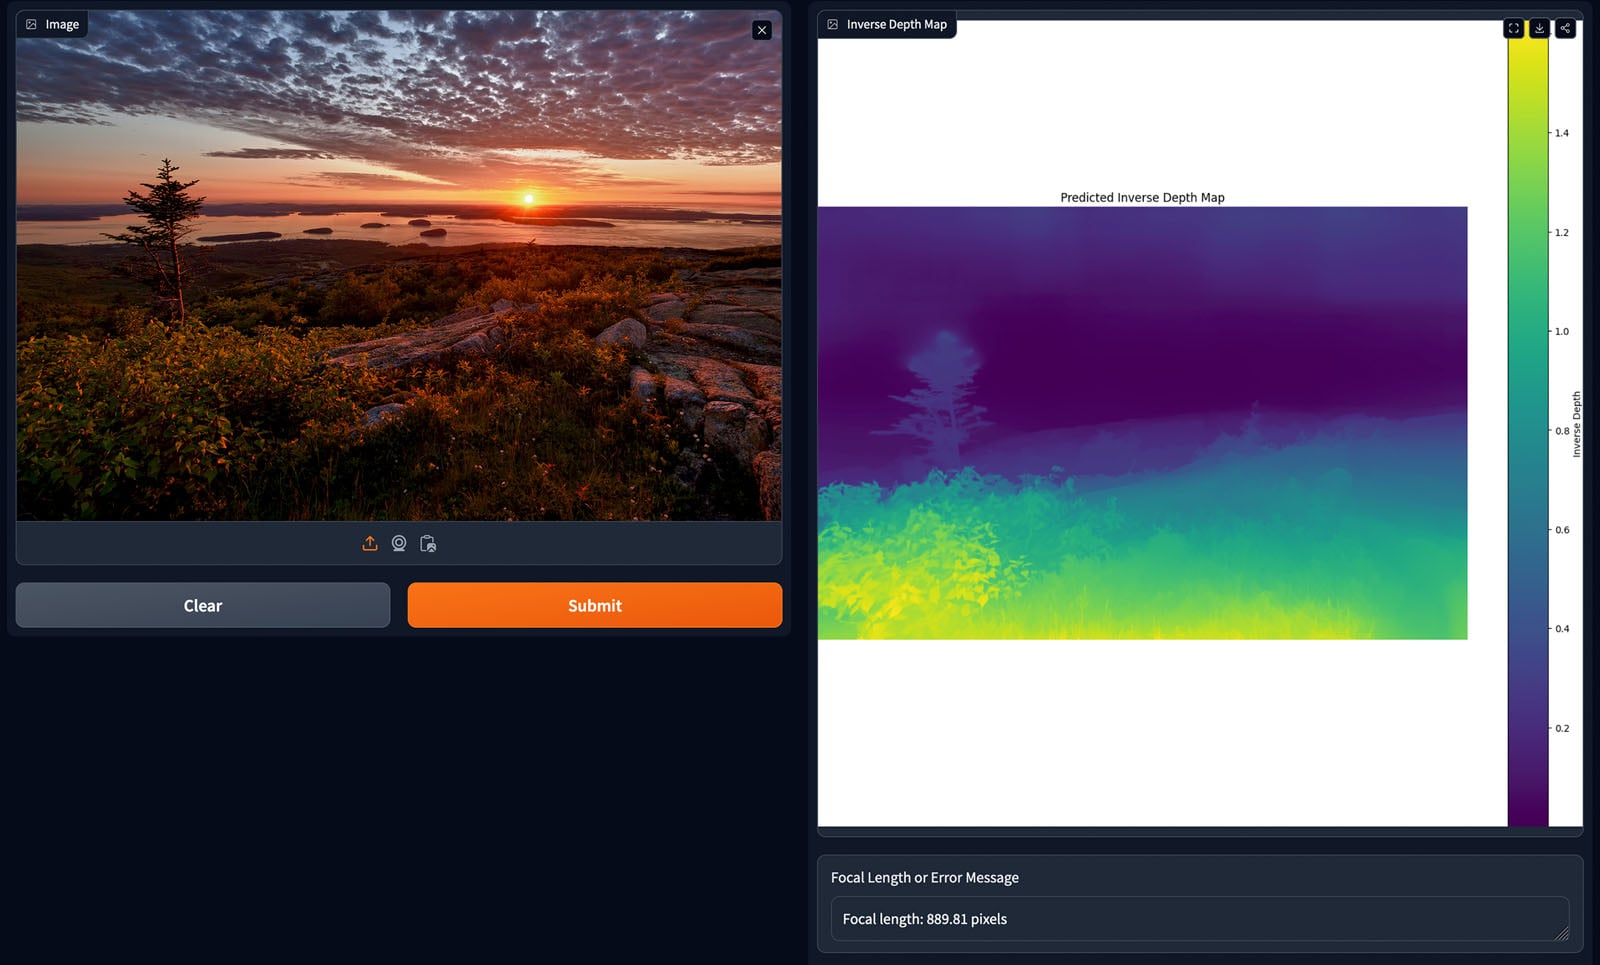Click the Inverse Depth colorbar gradient

[1528, 430]
